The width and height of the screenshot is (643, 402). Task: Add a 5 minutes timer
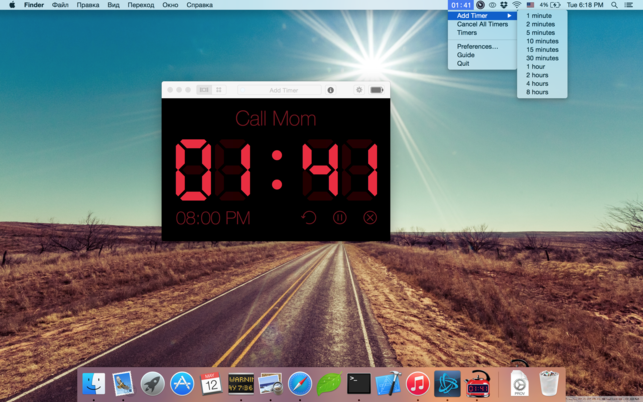click(x=542, y=33)
